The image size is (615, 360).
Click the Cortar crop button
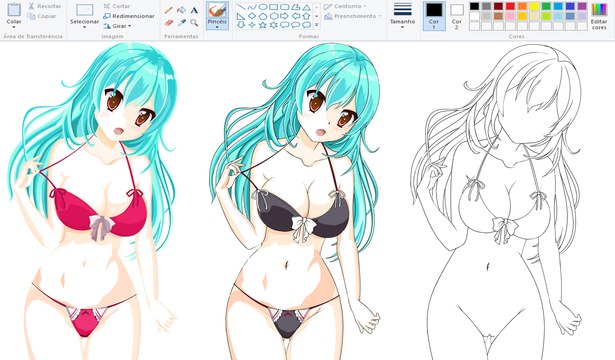pyautogui.click(x=116, y=6)
